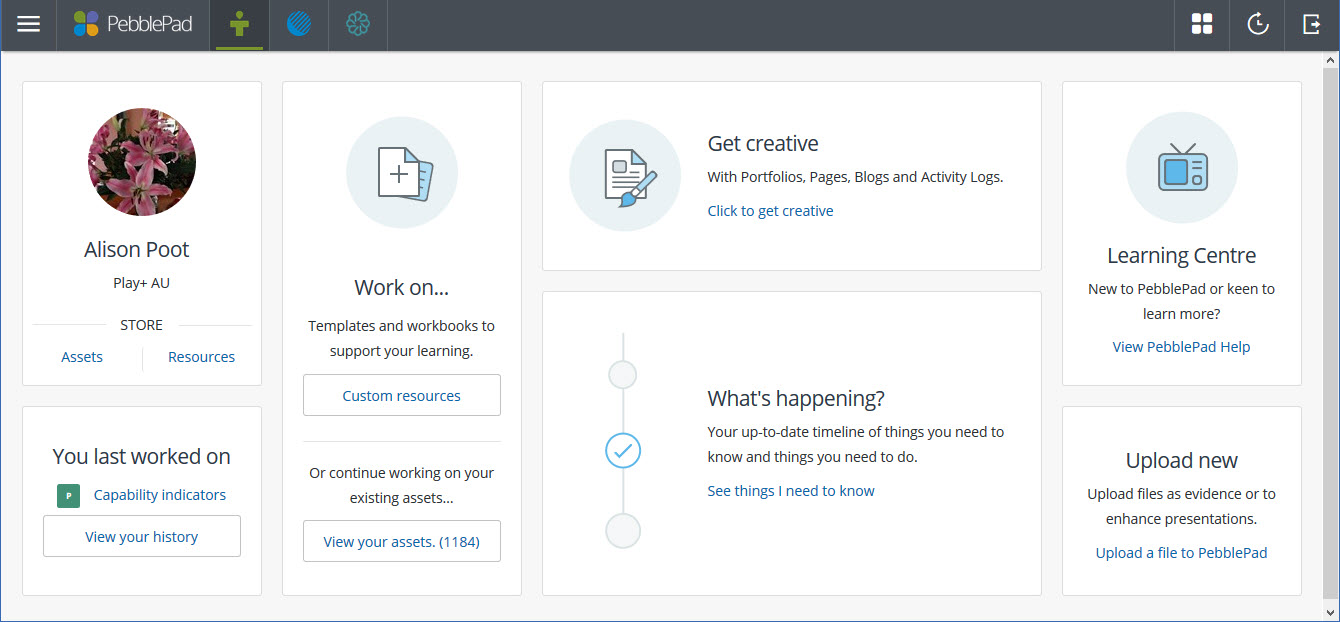Click the checkmark timeline circle icon
Viewport: 1340px width, 622px height.
[623, 451]
